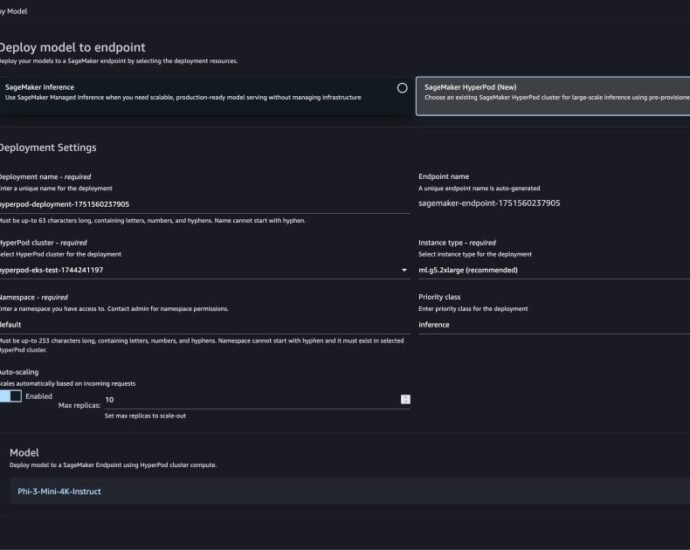Click the Auto-scaling label
This screenshot has height=550, width=690.
(19, 372)
